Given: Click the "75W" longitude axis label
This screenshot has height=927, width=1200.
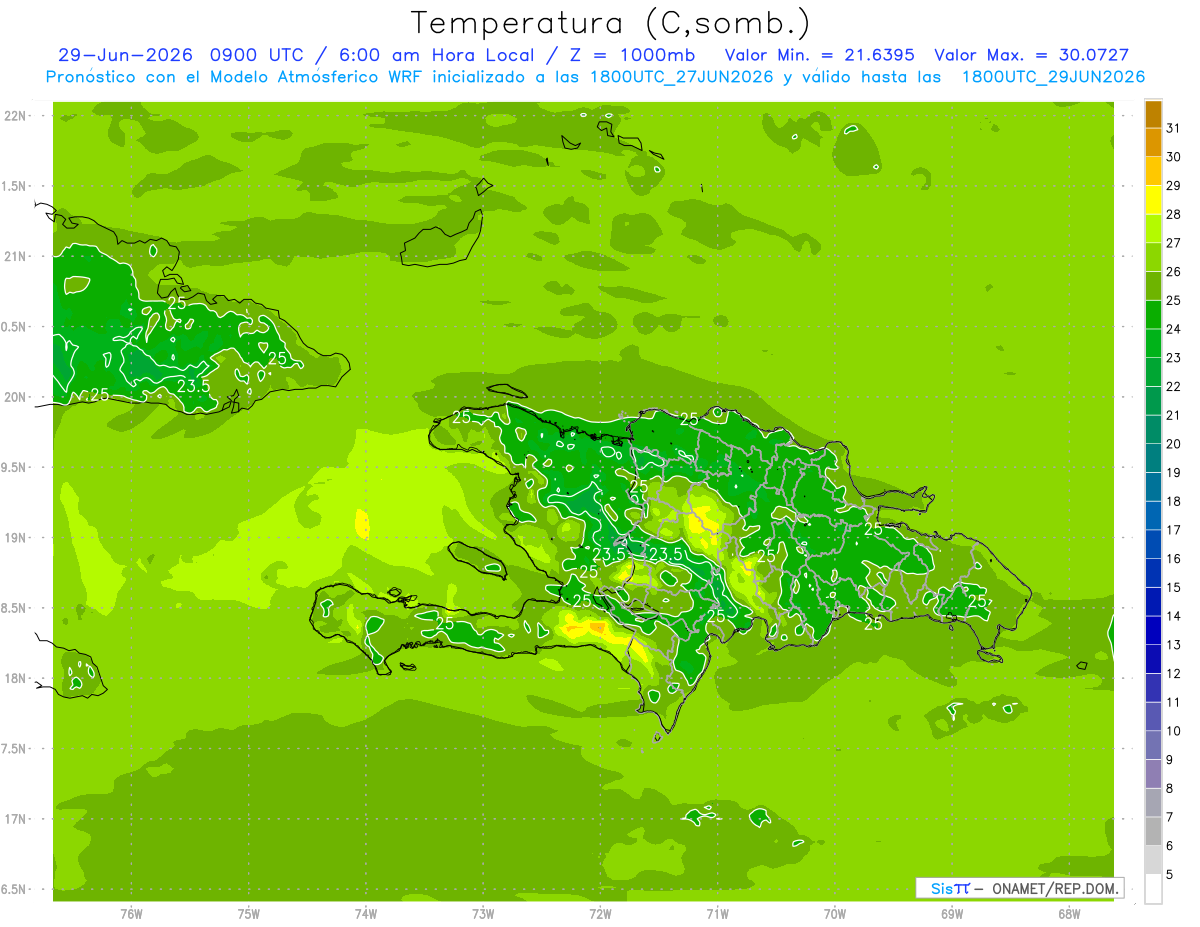Looking at the screenshot, I should (249, 914).
